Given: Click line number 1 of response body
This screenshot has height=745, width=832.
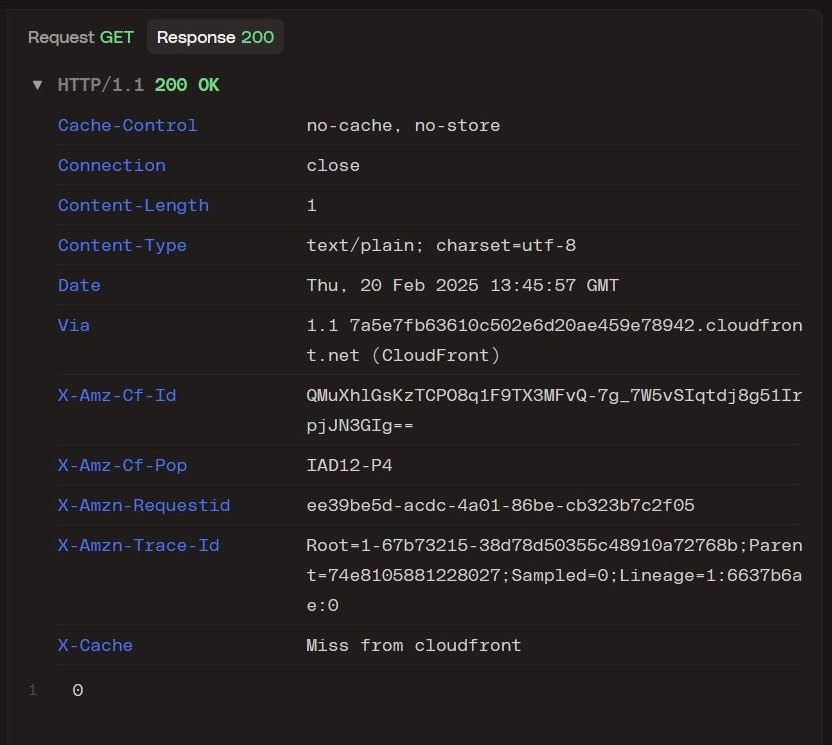Looking at the screenshot, I should pyautogui.click(x=33, y=690).
